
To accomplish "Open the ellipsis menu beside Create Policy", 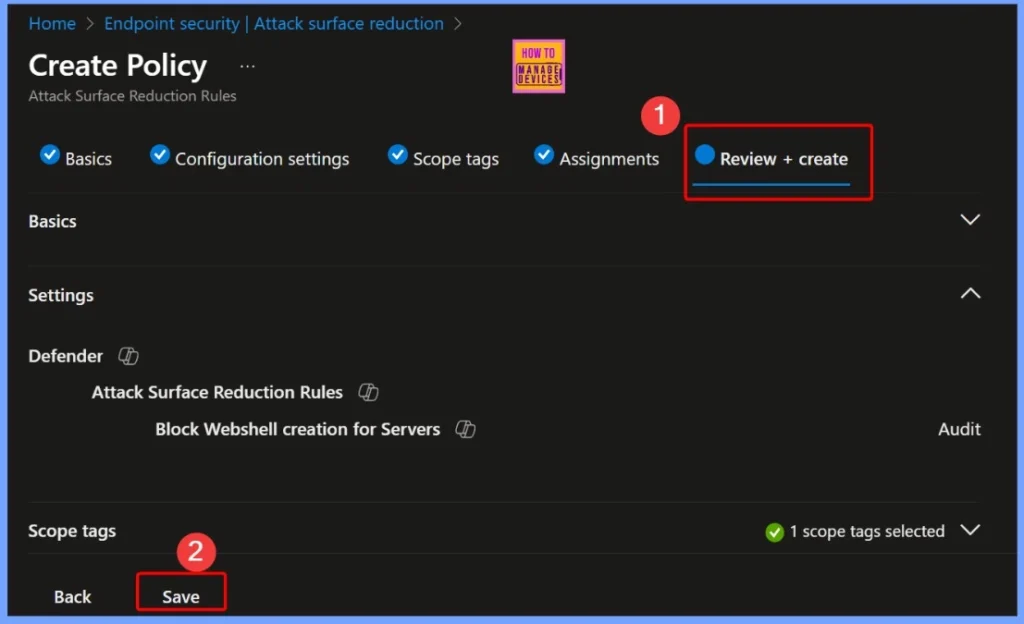I will pos(247,66).
